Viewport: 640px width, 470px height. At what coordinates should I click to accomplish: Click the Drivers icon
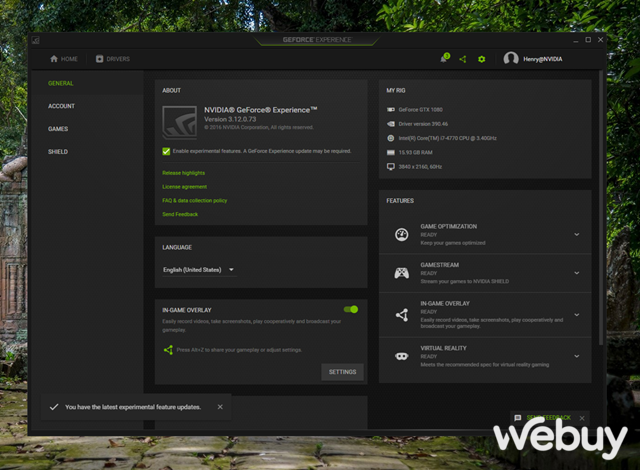(100, 59)
